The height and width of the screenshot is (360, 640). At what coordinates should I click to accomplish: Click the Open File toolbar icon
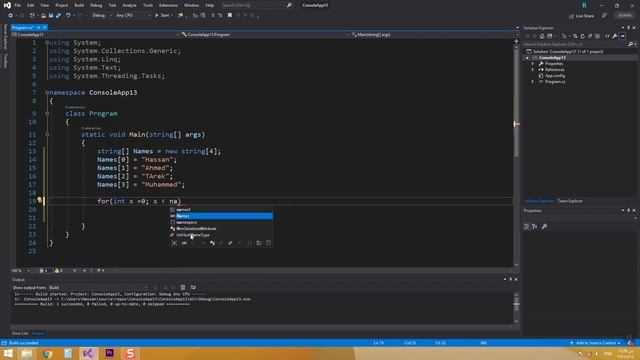43,16
